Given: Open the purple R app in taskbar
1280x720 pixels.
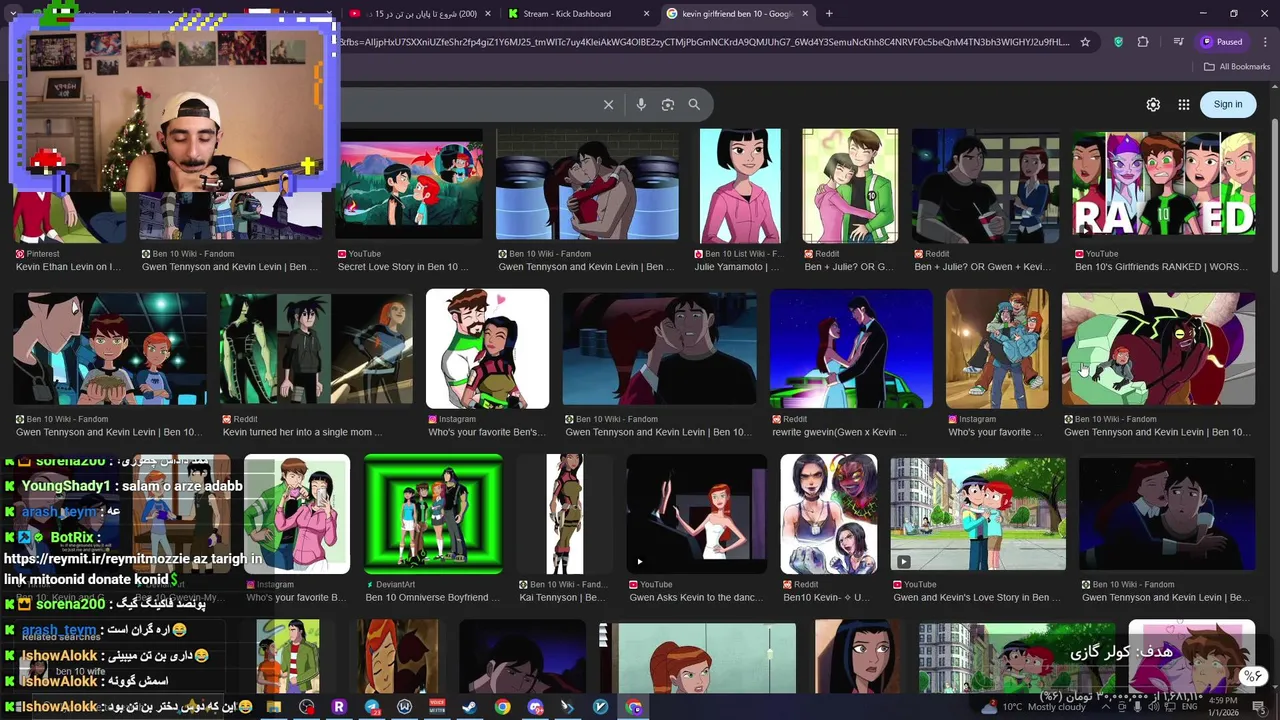Looking at the screenshot, I should click(x=339, y=707).
